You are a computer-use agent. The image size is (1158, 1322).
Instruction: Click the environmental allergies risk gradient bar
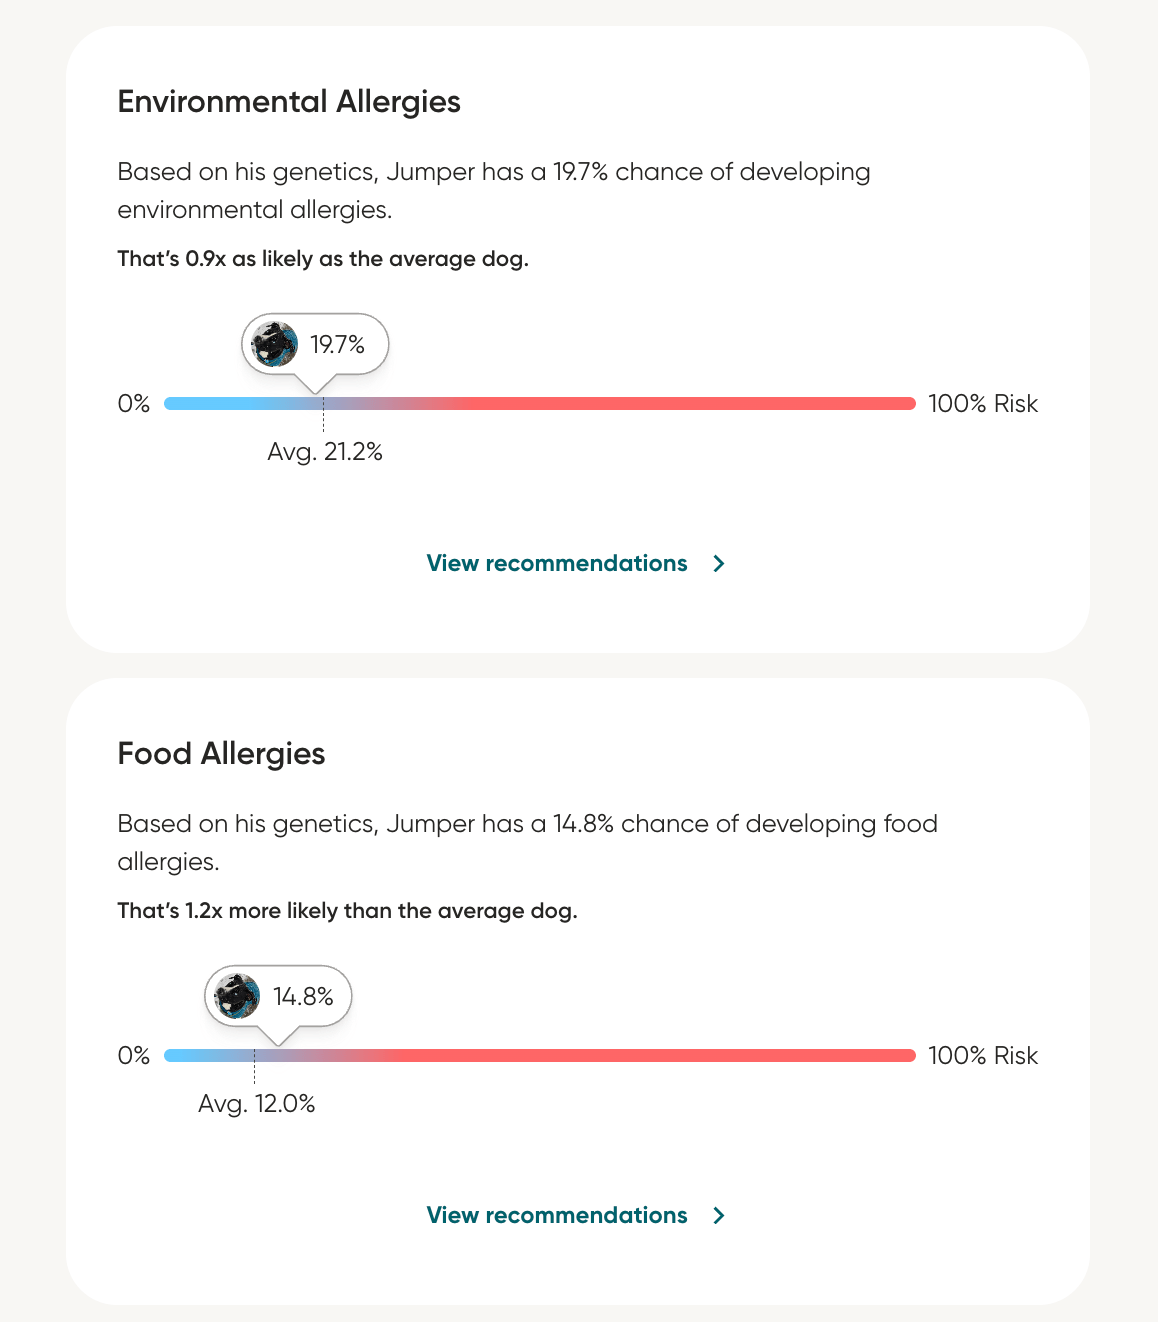(540, 403)
